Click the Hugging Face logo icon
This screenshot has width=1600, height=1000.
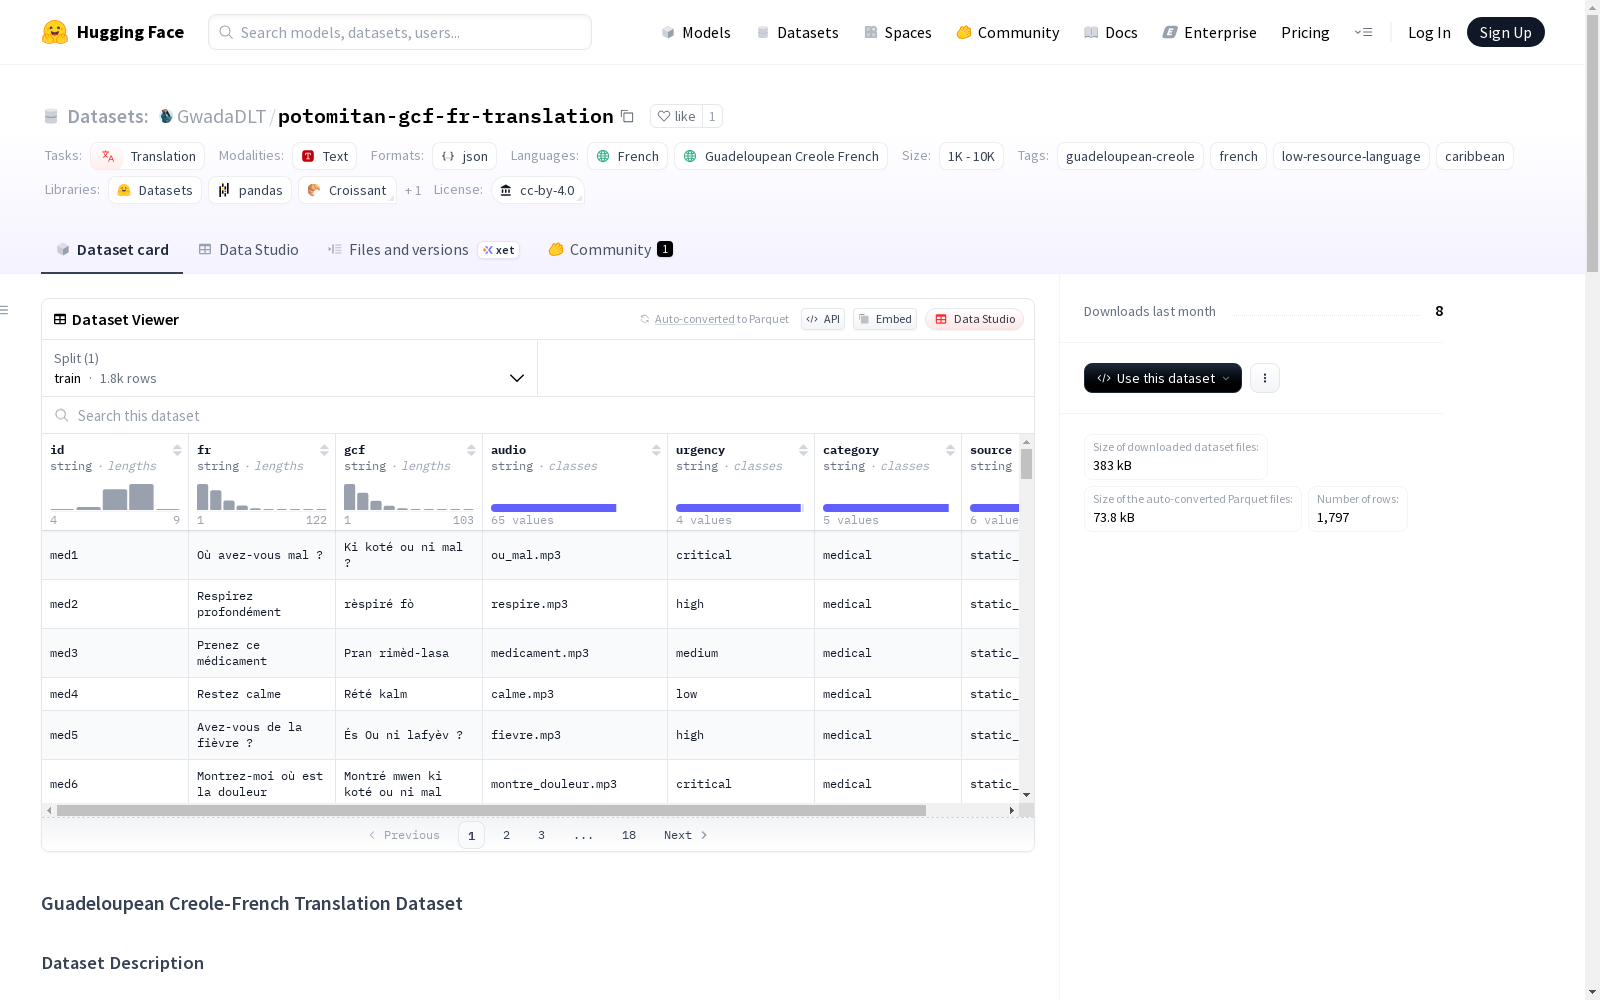pyautogui.click(x=55, y=32)
